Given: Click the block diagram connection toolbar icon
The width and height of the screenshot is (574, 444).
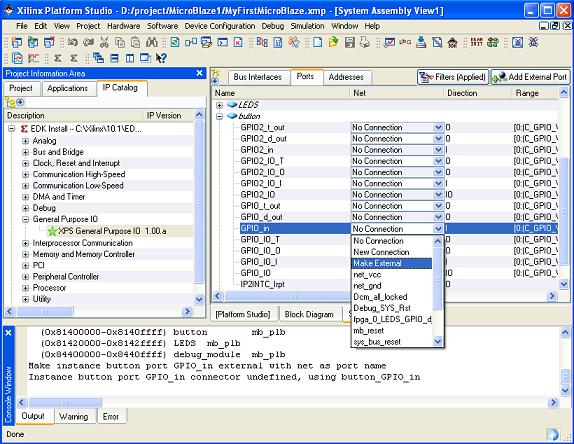Looking at the screenshot, I should tap(191, 42).
